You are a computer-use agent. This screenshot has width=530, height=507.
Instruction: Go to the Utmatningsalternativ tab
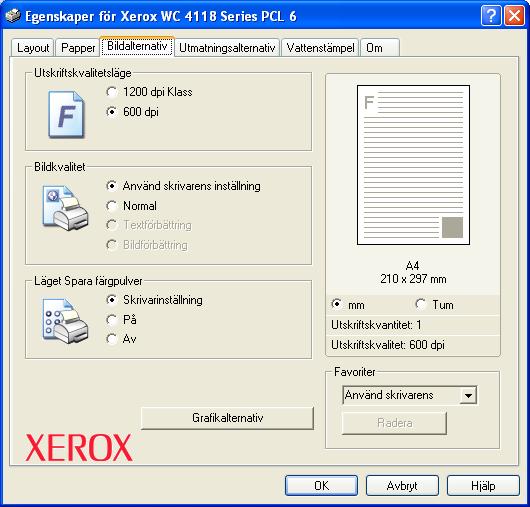(x=227, y=48)
